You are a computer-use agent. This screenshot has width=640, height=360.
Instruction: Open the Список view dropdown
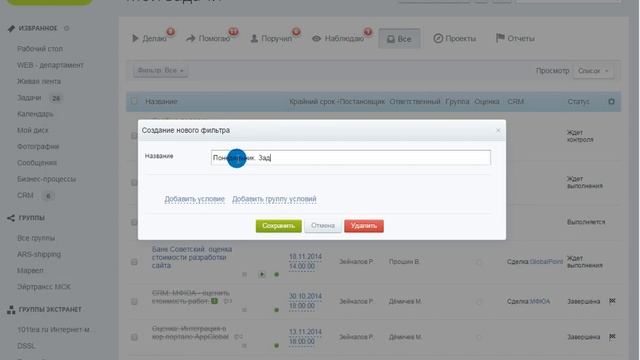[x=593, y=71]
